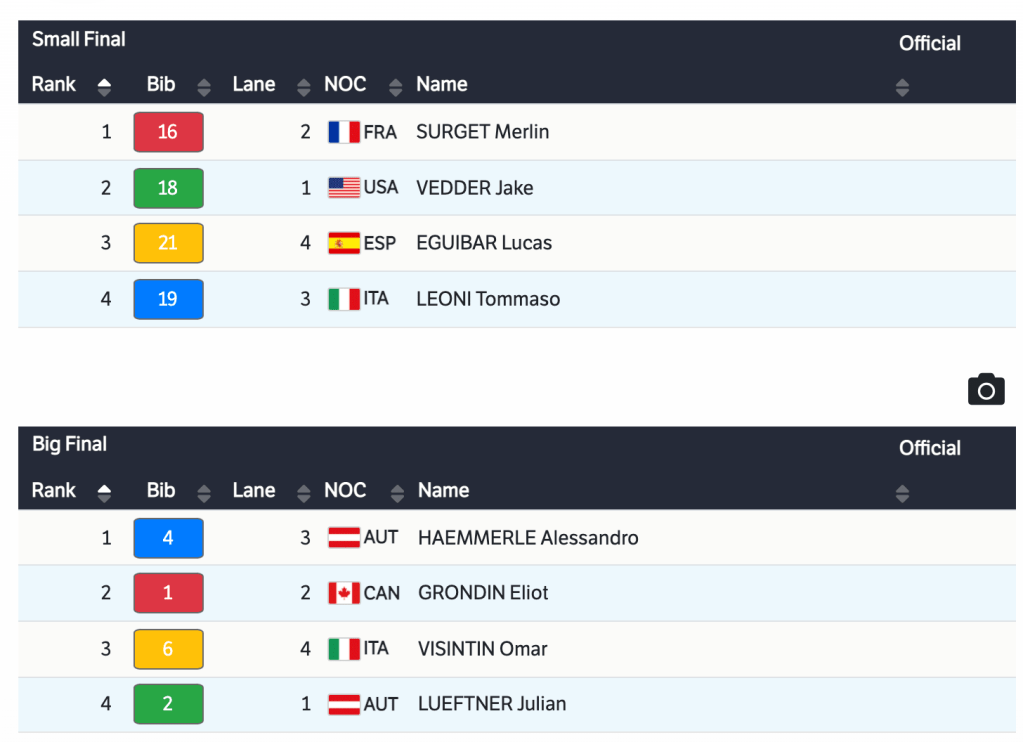Click the USA flag icon for Vedder

343,187
